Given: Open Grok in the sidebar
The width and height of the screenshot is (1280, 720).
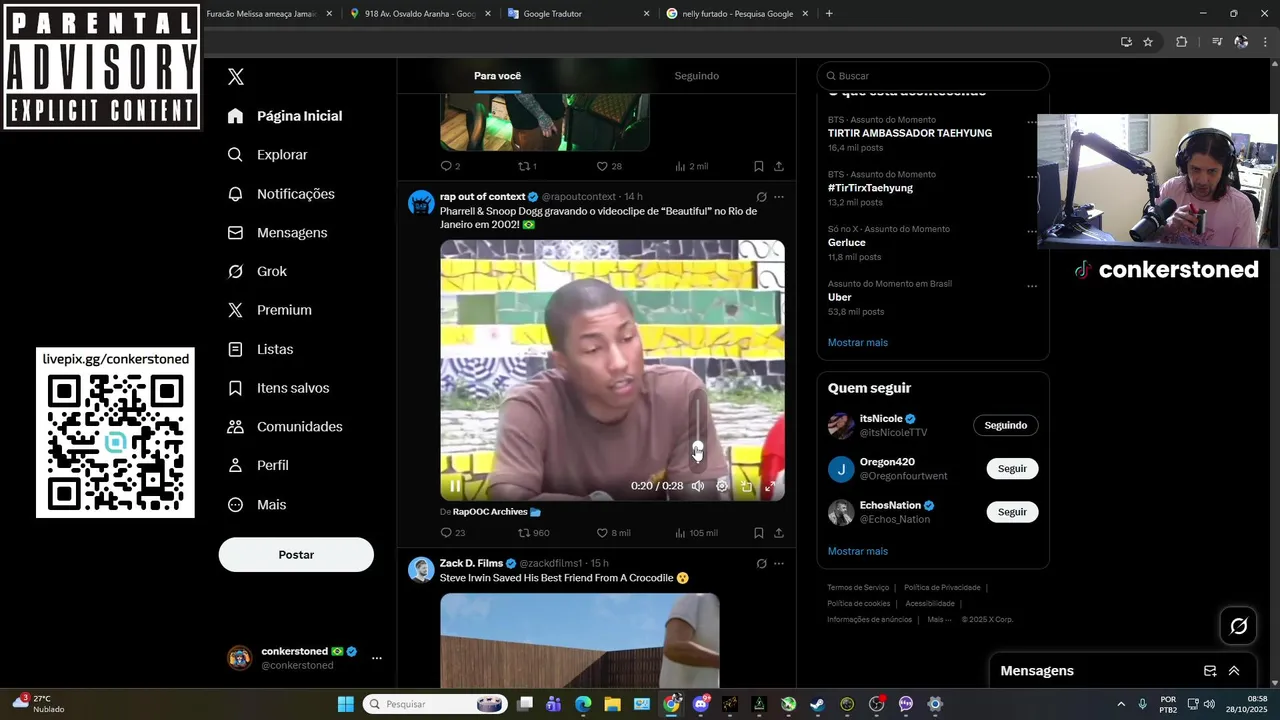Looking at the screenshot, I should (x=258, y=271).
